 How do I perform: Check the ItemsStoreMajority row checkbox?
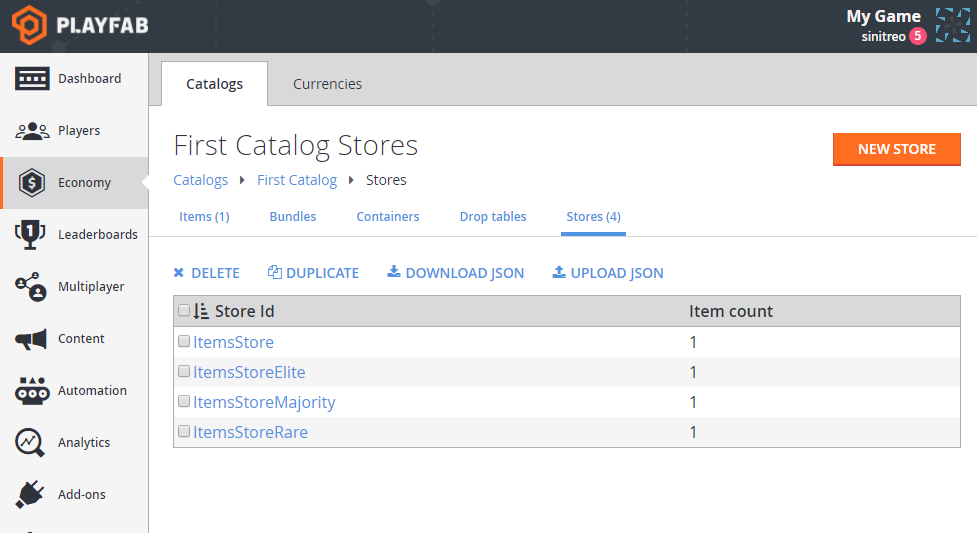[x=184, y=401]
